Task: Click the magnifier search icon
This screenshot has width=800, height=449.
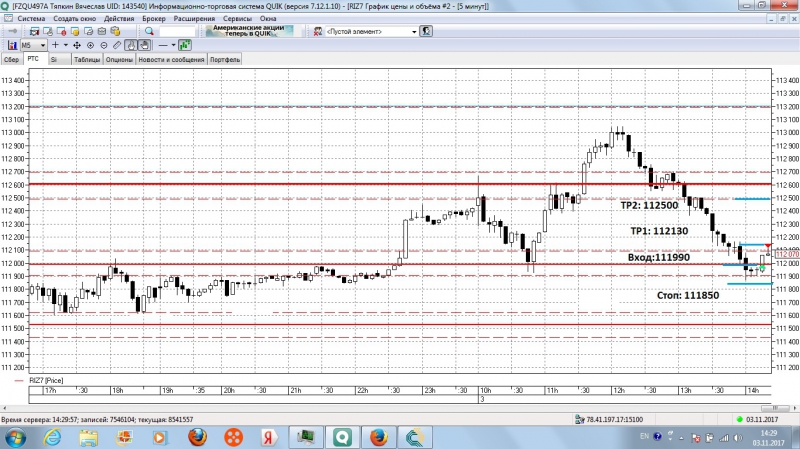Action: pos(149,32)
